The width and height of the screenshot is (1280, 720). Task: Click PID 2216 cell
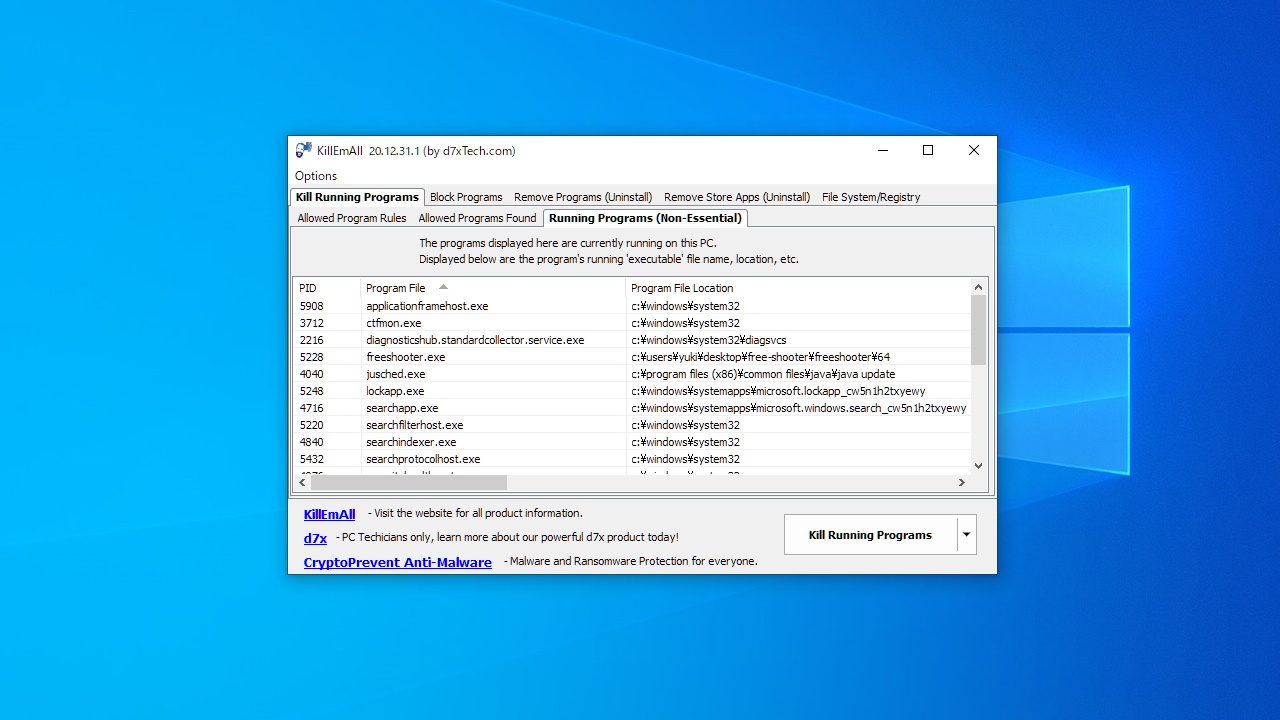(311, 340)
